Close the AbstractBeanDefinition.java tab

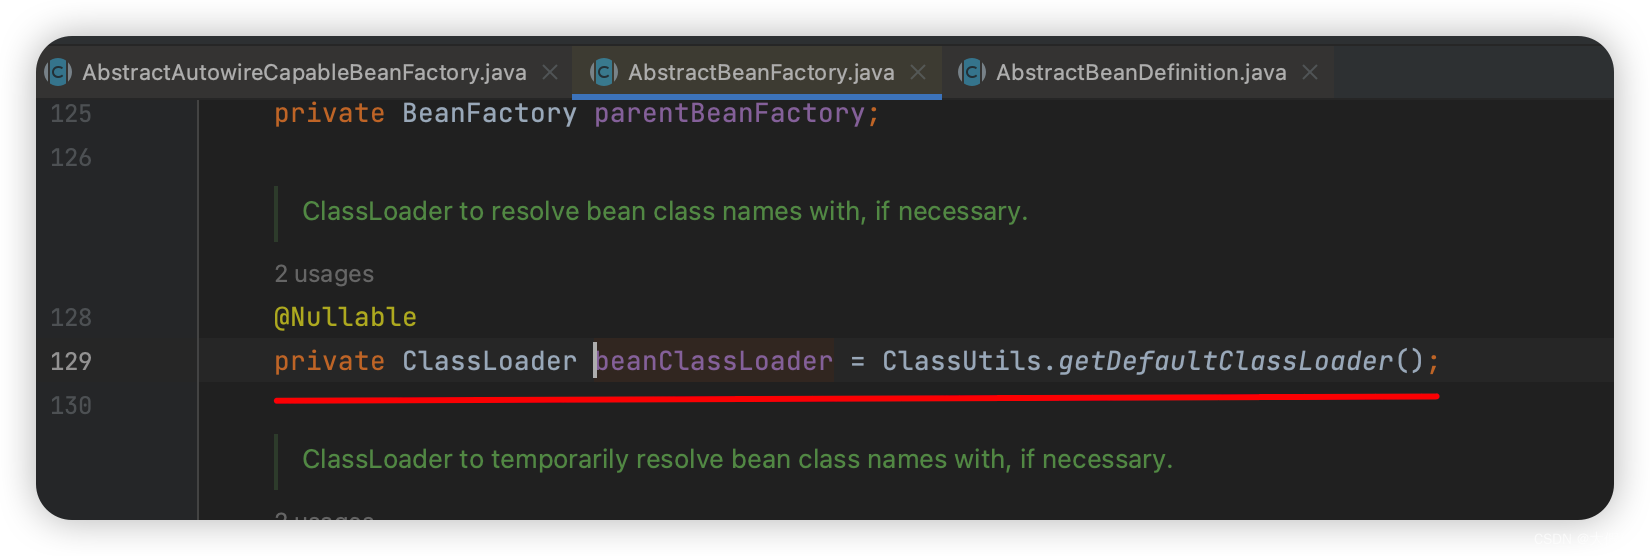[x=1310, y=72]
